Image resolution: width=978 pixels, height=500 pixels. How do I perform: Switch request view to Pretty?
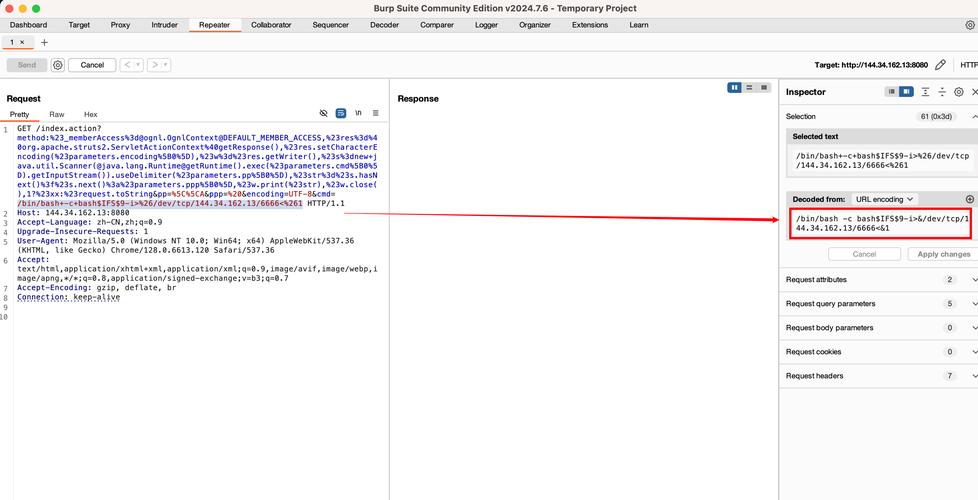[x=19, y=115]
